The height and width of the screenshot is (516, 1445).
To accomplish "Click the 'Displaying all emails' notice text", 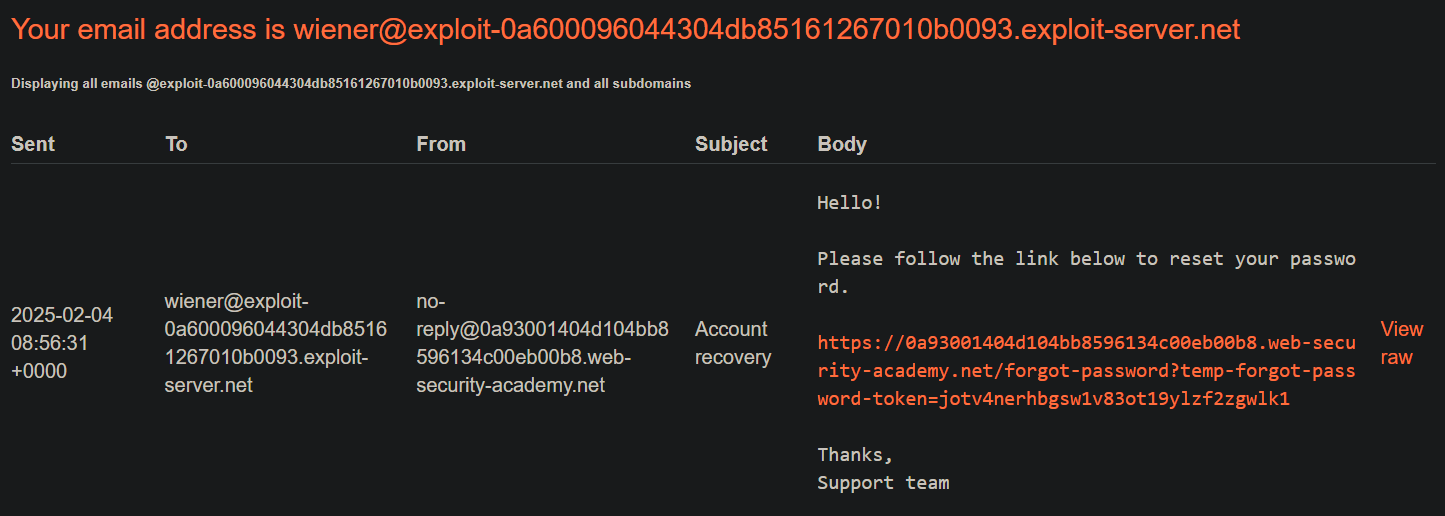I will [351, 84].
